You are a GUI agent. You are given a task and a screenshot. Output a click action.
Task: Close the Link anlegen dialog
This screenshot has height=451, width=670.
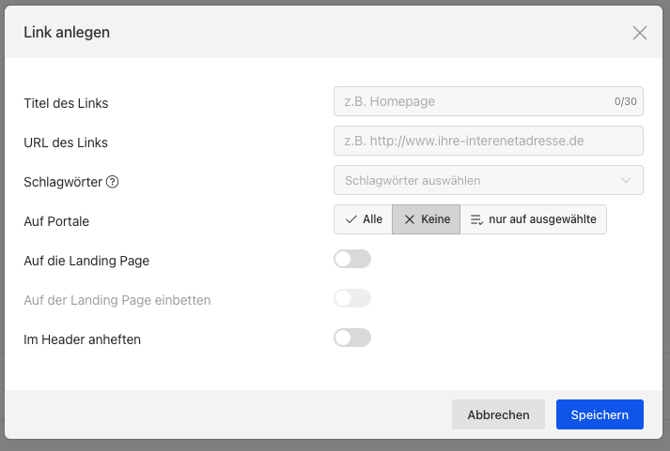coord(640,33)
